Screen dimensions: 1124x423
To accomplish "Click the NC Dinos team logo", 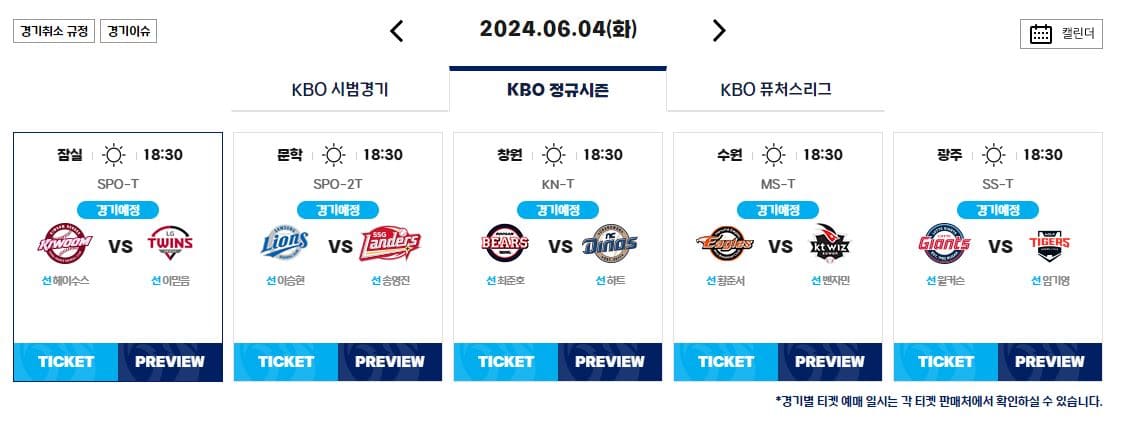I will [610, 244].
